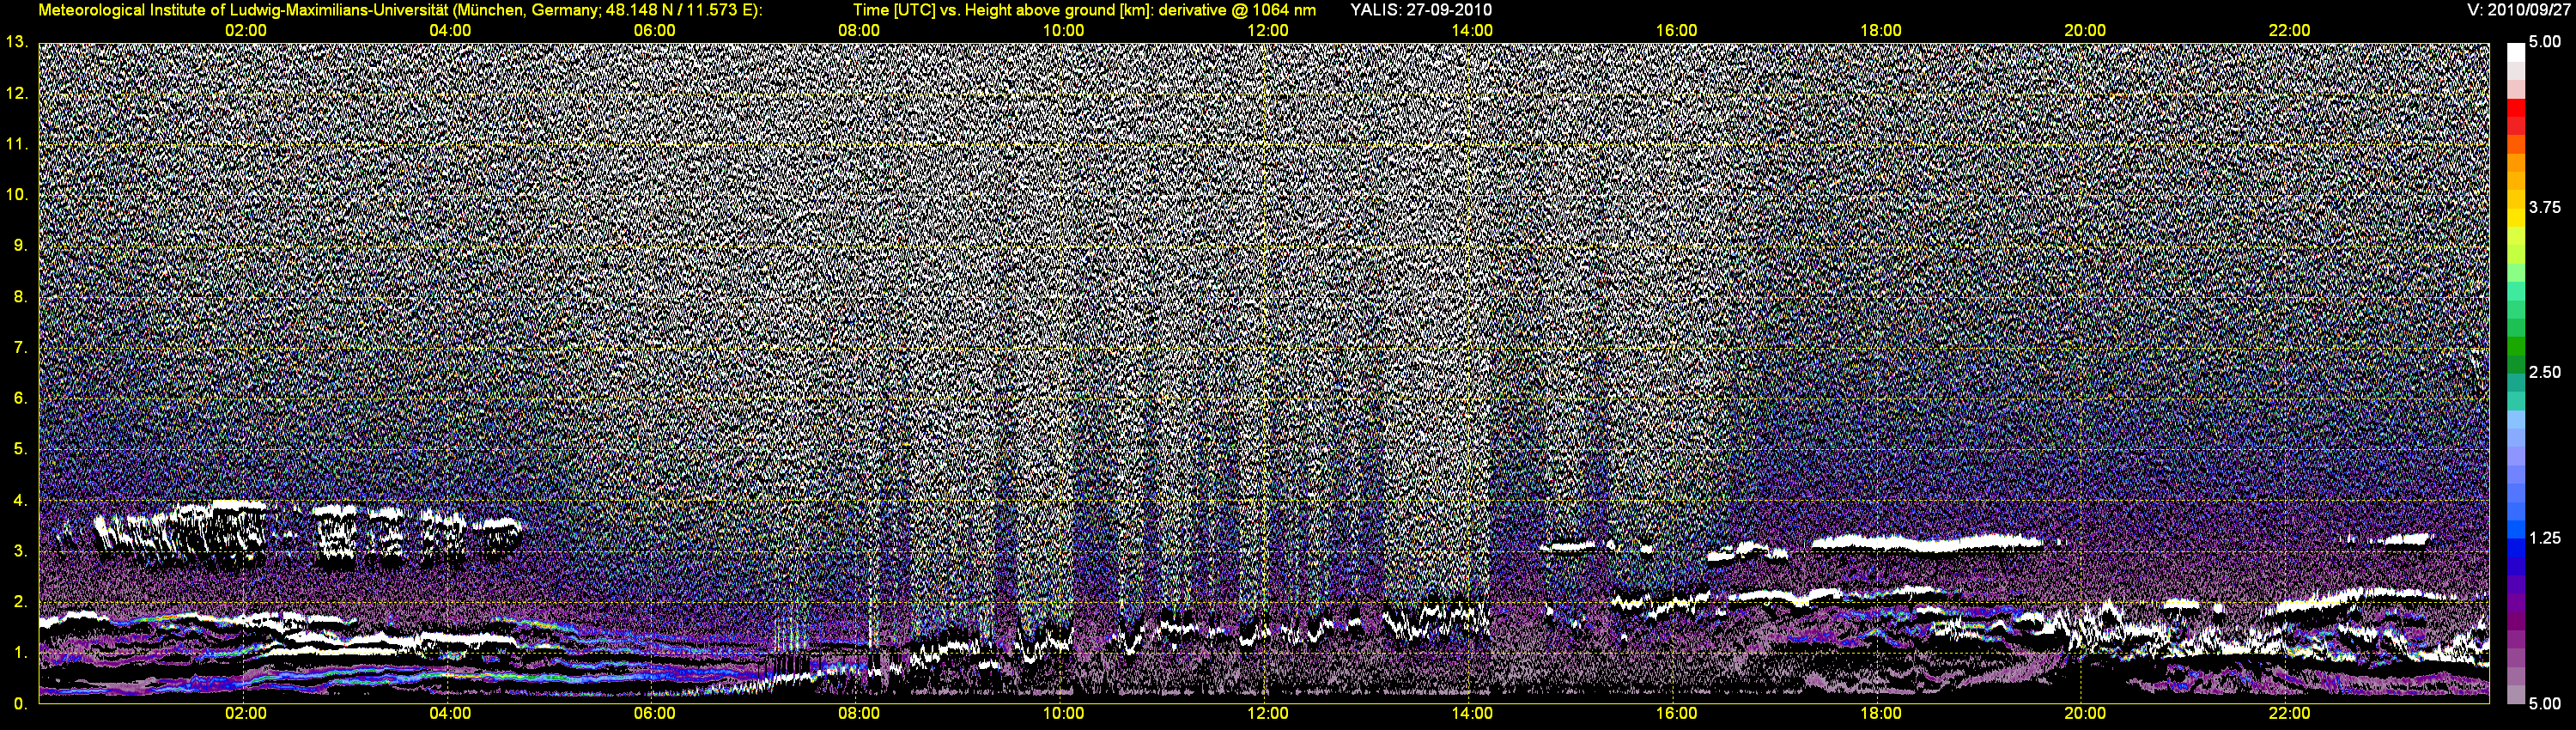The image size is (2576, 730).
Task: Click the 12. km height axis label
Action: (x=16, y=93)
